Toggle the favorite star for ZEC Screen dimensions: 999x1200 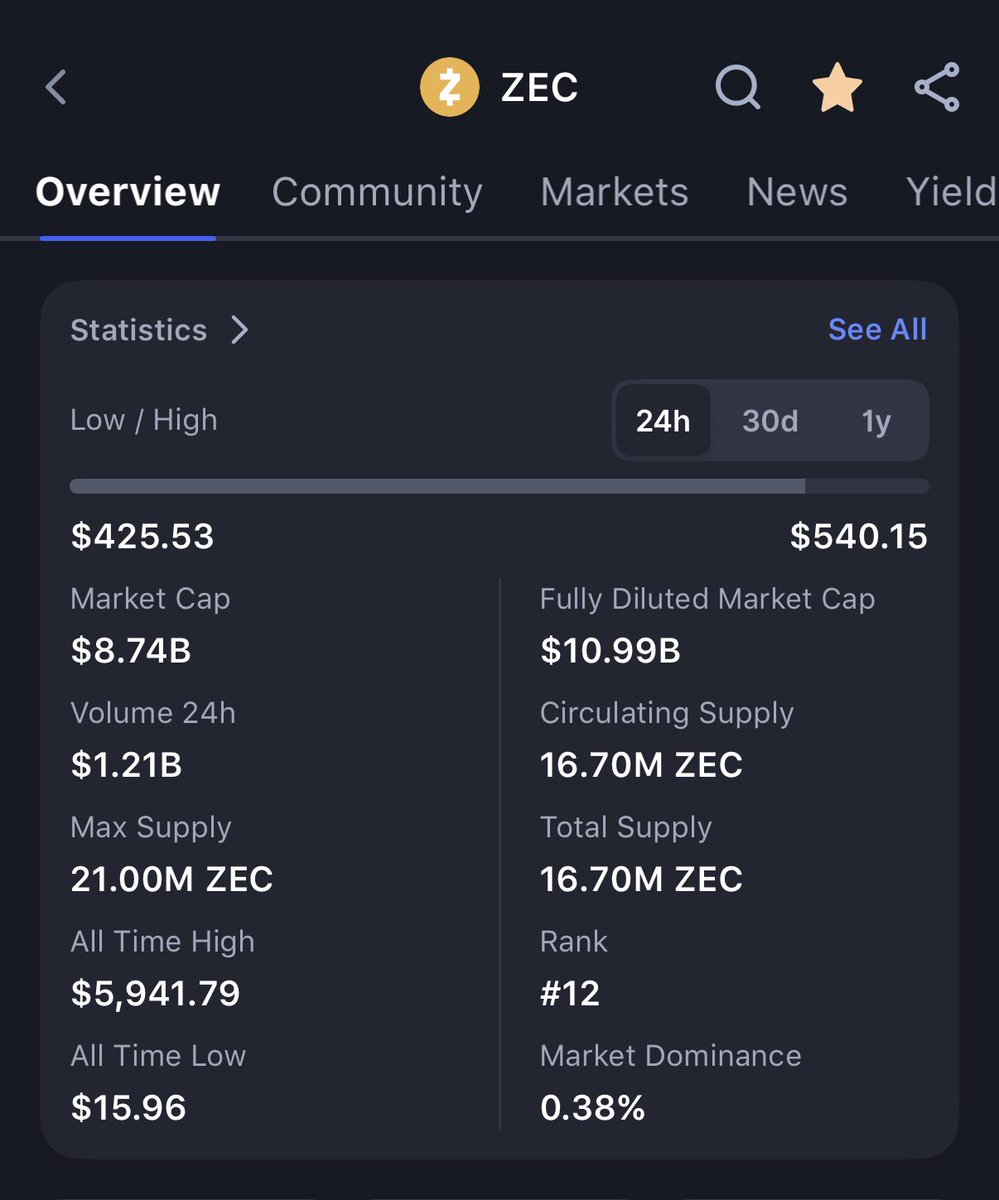click(x=836, y=87)
